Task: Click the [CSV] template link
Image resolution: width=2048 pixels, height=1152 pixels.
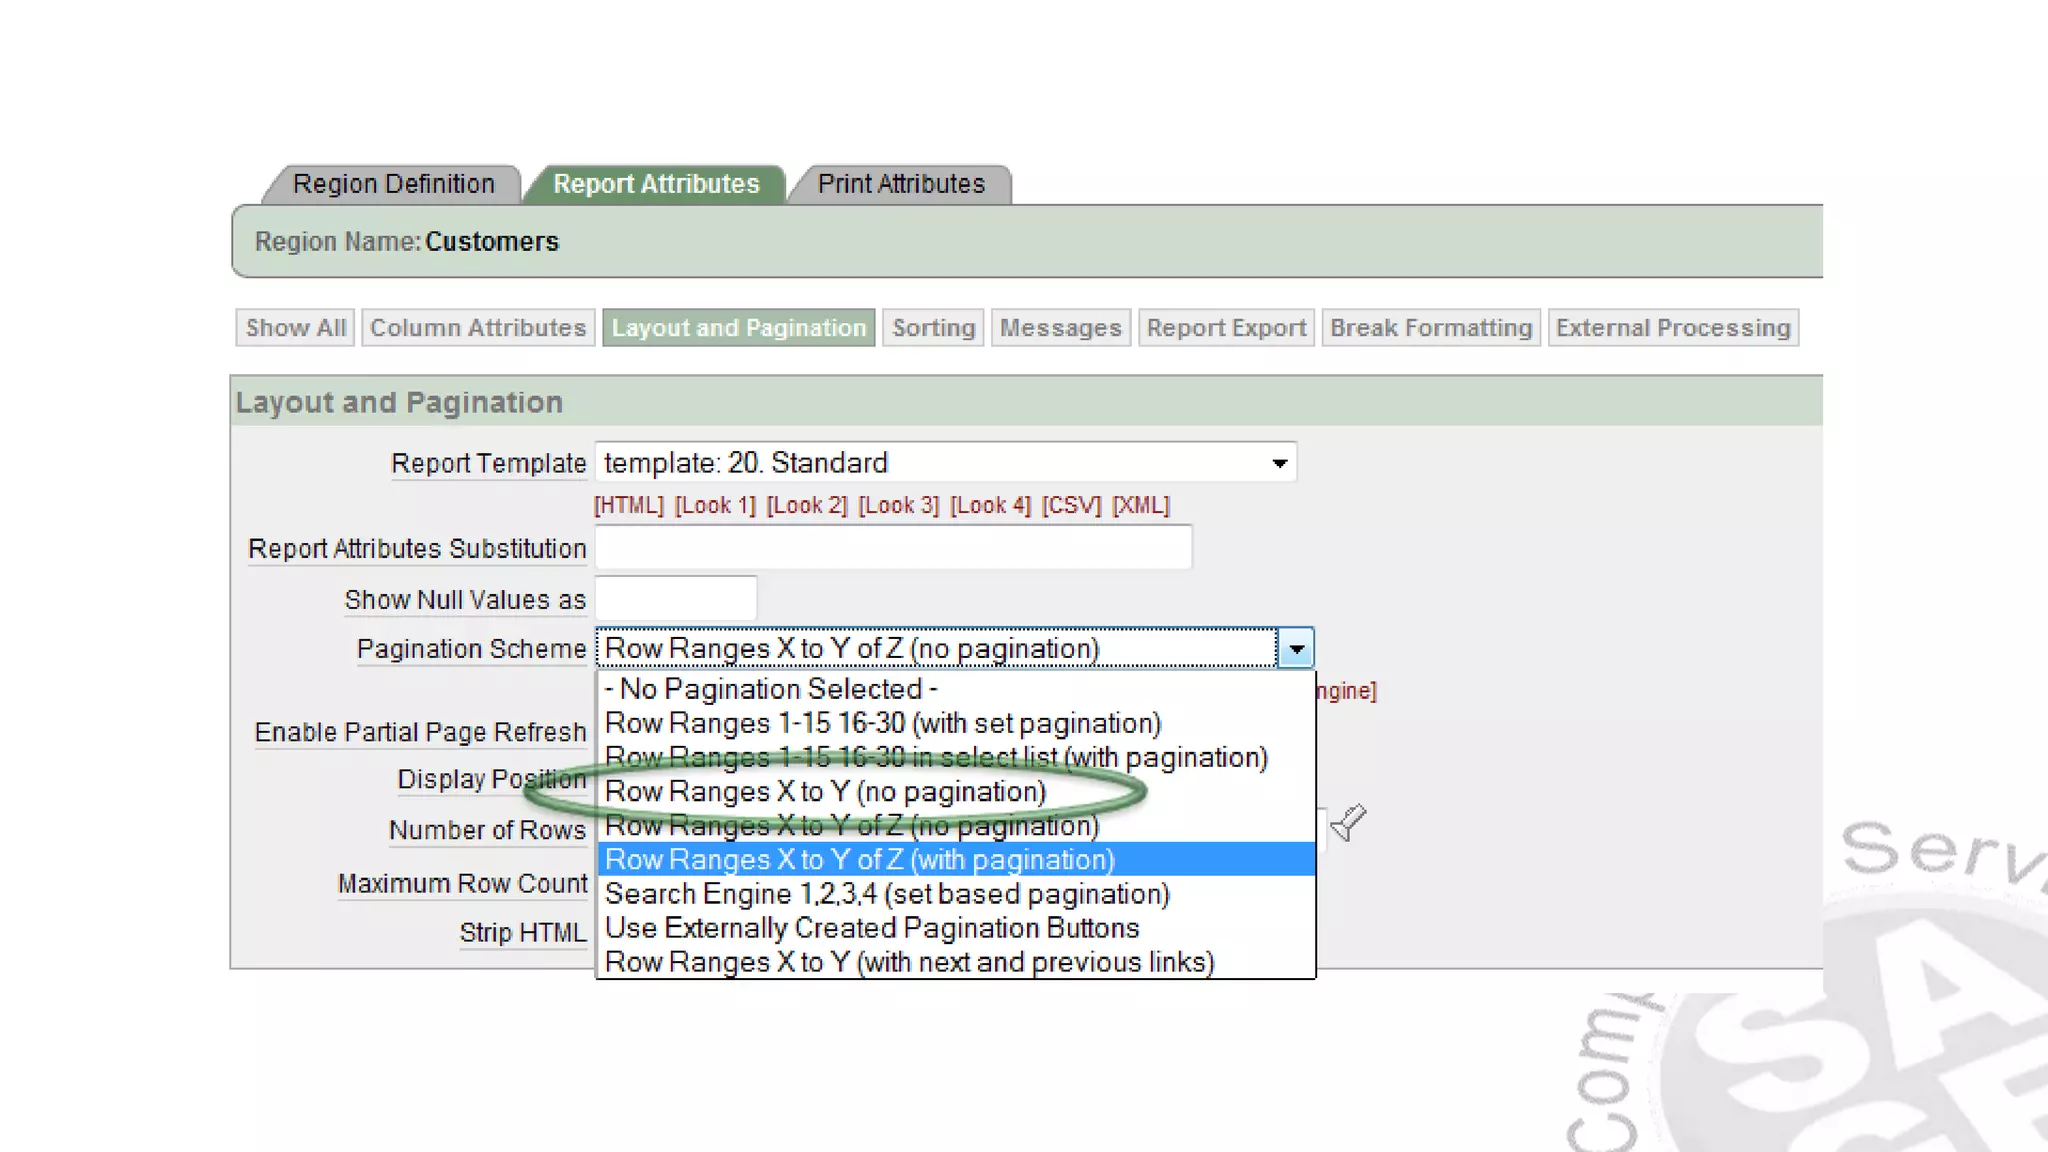Action: [x=1070, y=506]
